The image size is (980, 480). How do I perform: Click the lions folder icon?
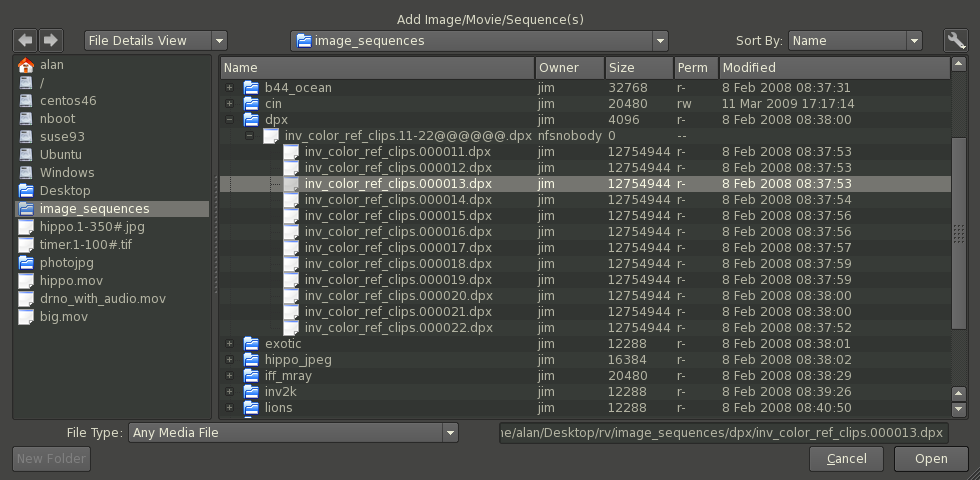coord(251,408)
